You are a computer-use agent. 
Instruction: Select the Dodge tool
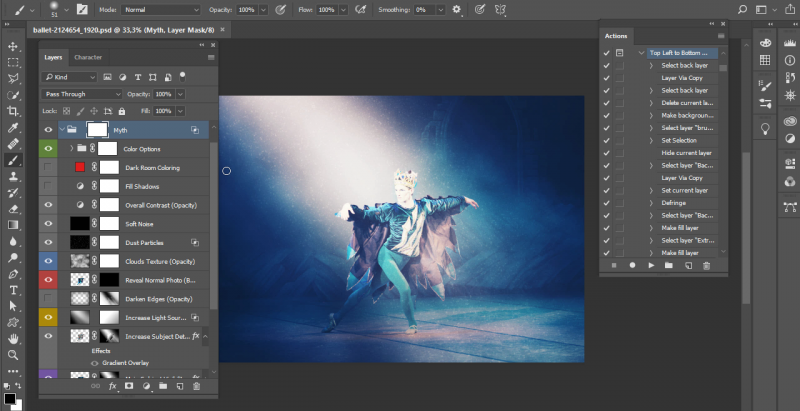[x=13, y=258]
